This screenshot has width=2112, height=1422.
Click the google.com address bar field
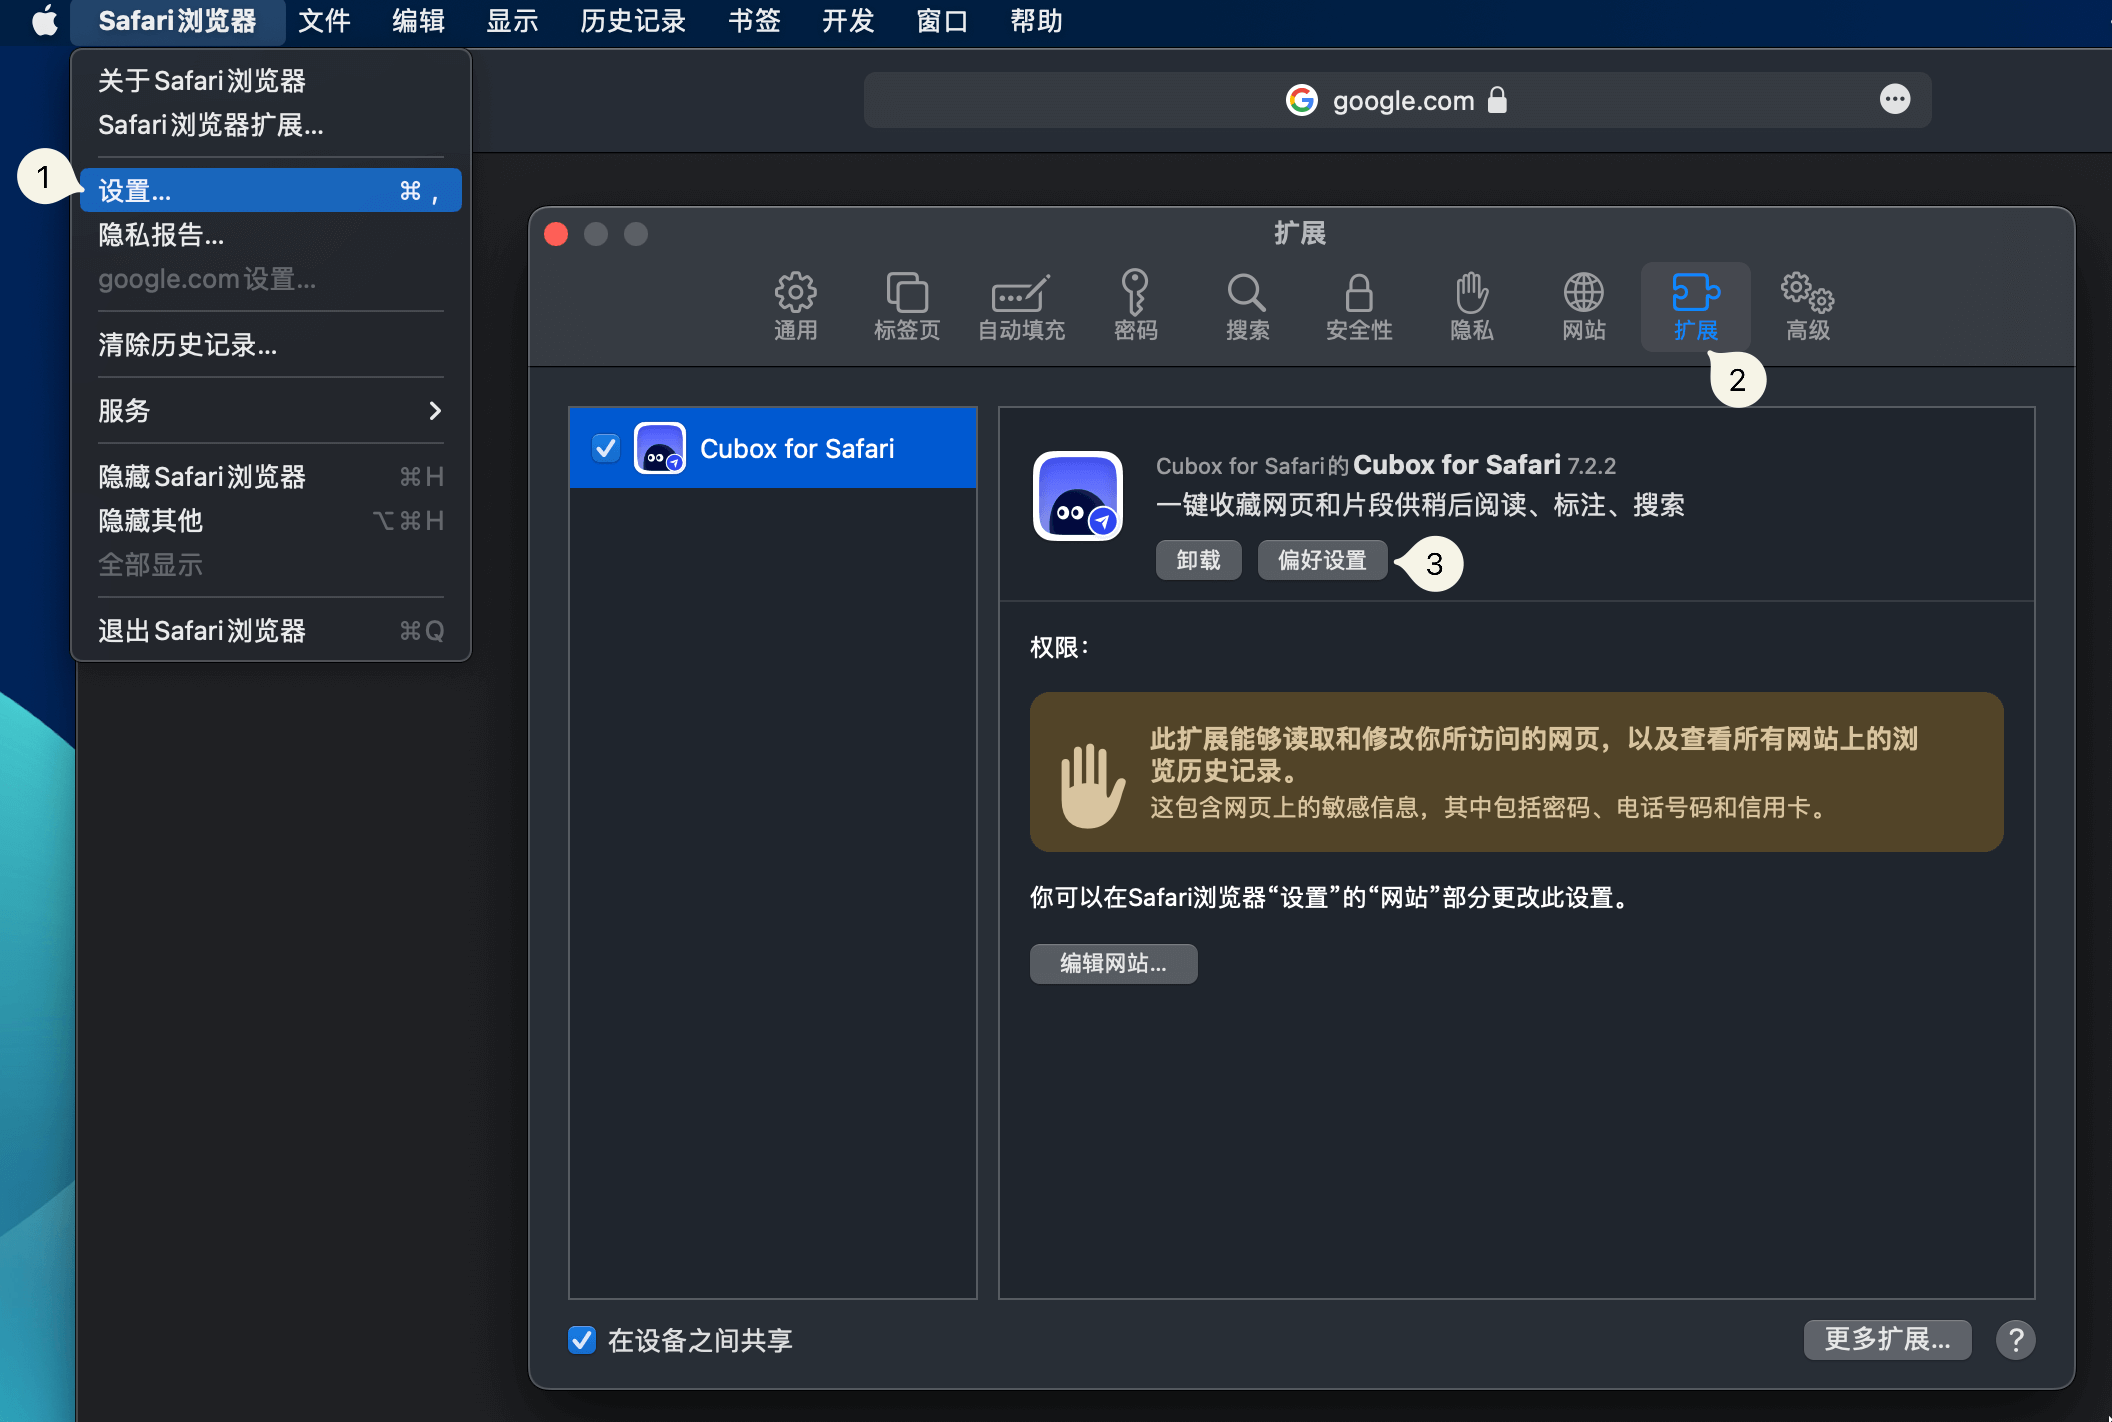click(1397, 100)
